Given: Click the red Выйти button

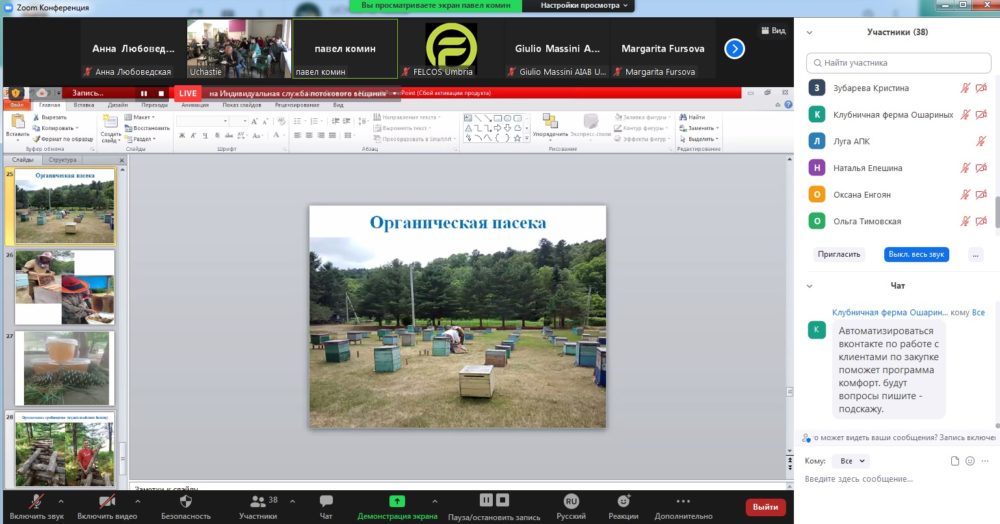Looking at the screenshot, I should (x=765, y=507).
